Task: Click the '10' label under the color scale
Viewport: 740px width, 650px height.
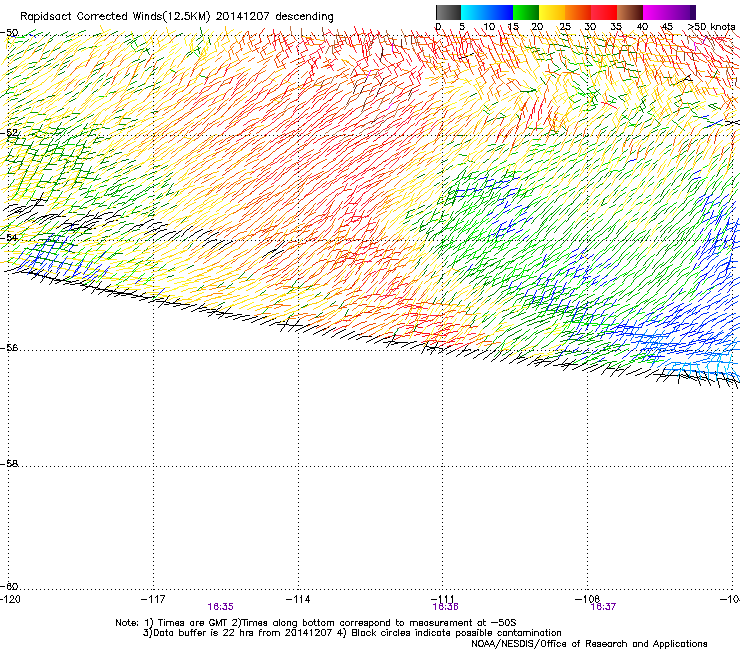Action: (489, 27)
